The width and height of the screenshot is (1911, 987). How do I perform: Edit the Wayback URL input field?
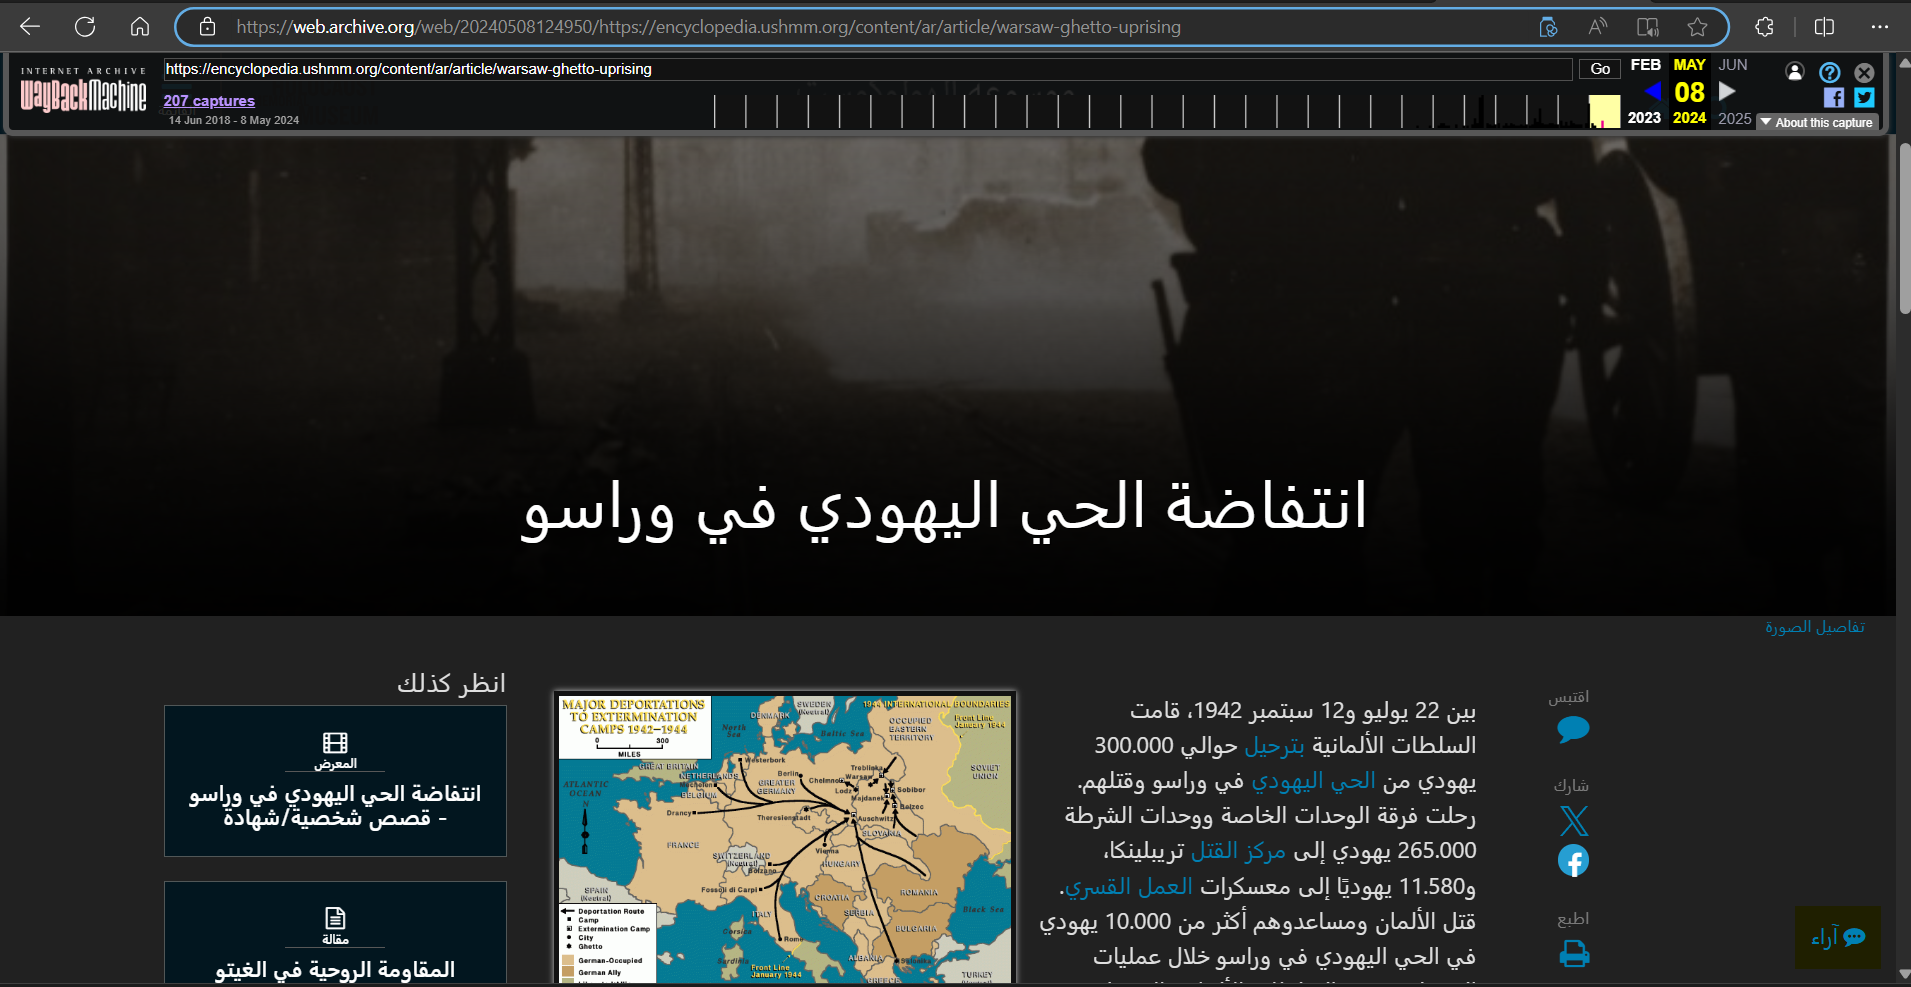pyautogui.click(x=868, y=69)
